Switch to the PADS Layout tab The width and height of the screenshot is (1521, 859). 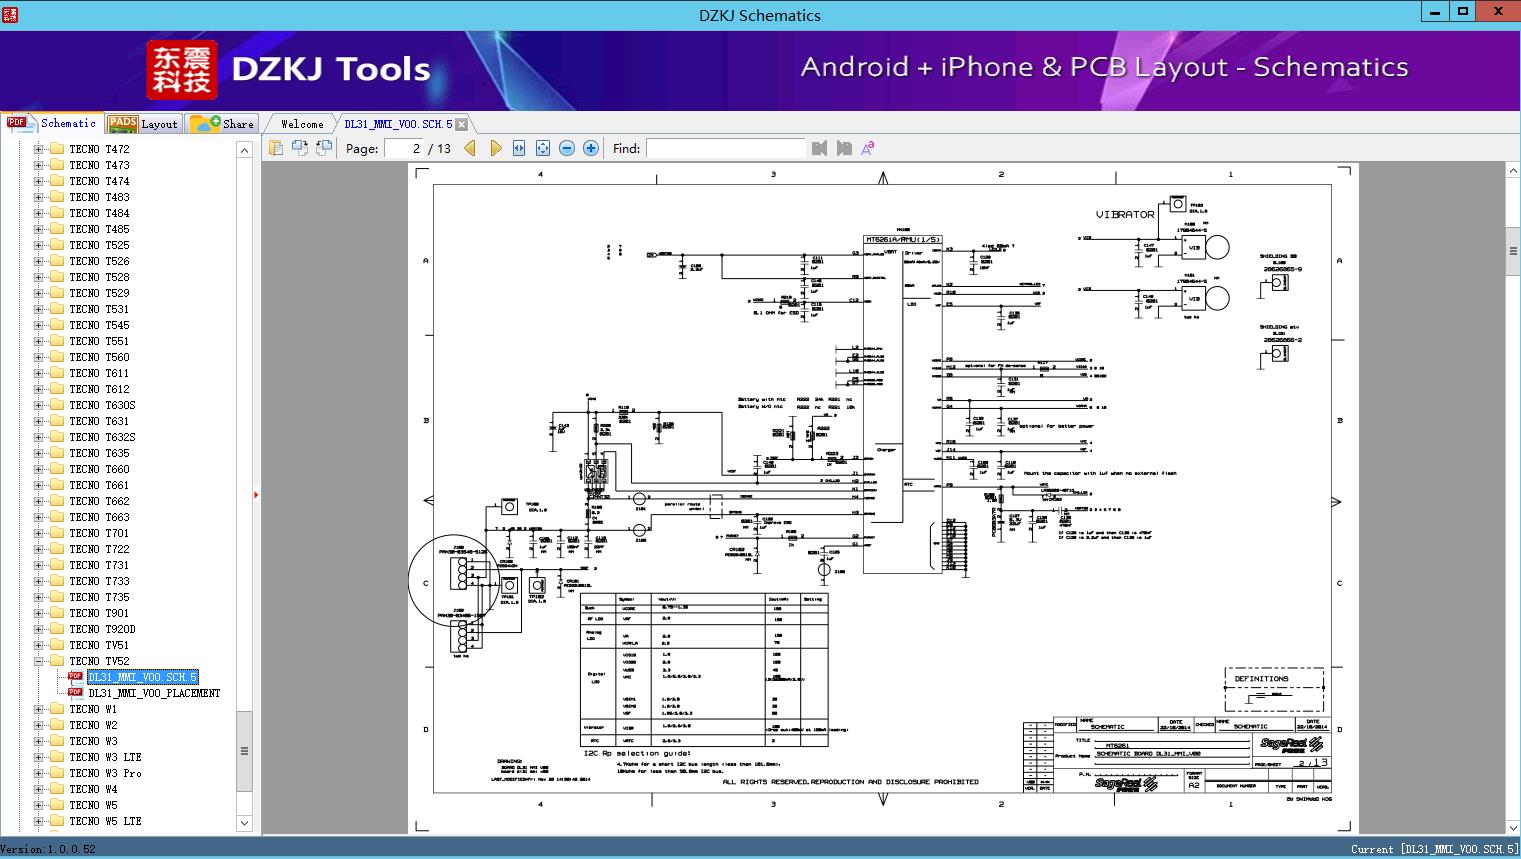(x=143, y=123)
